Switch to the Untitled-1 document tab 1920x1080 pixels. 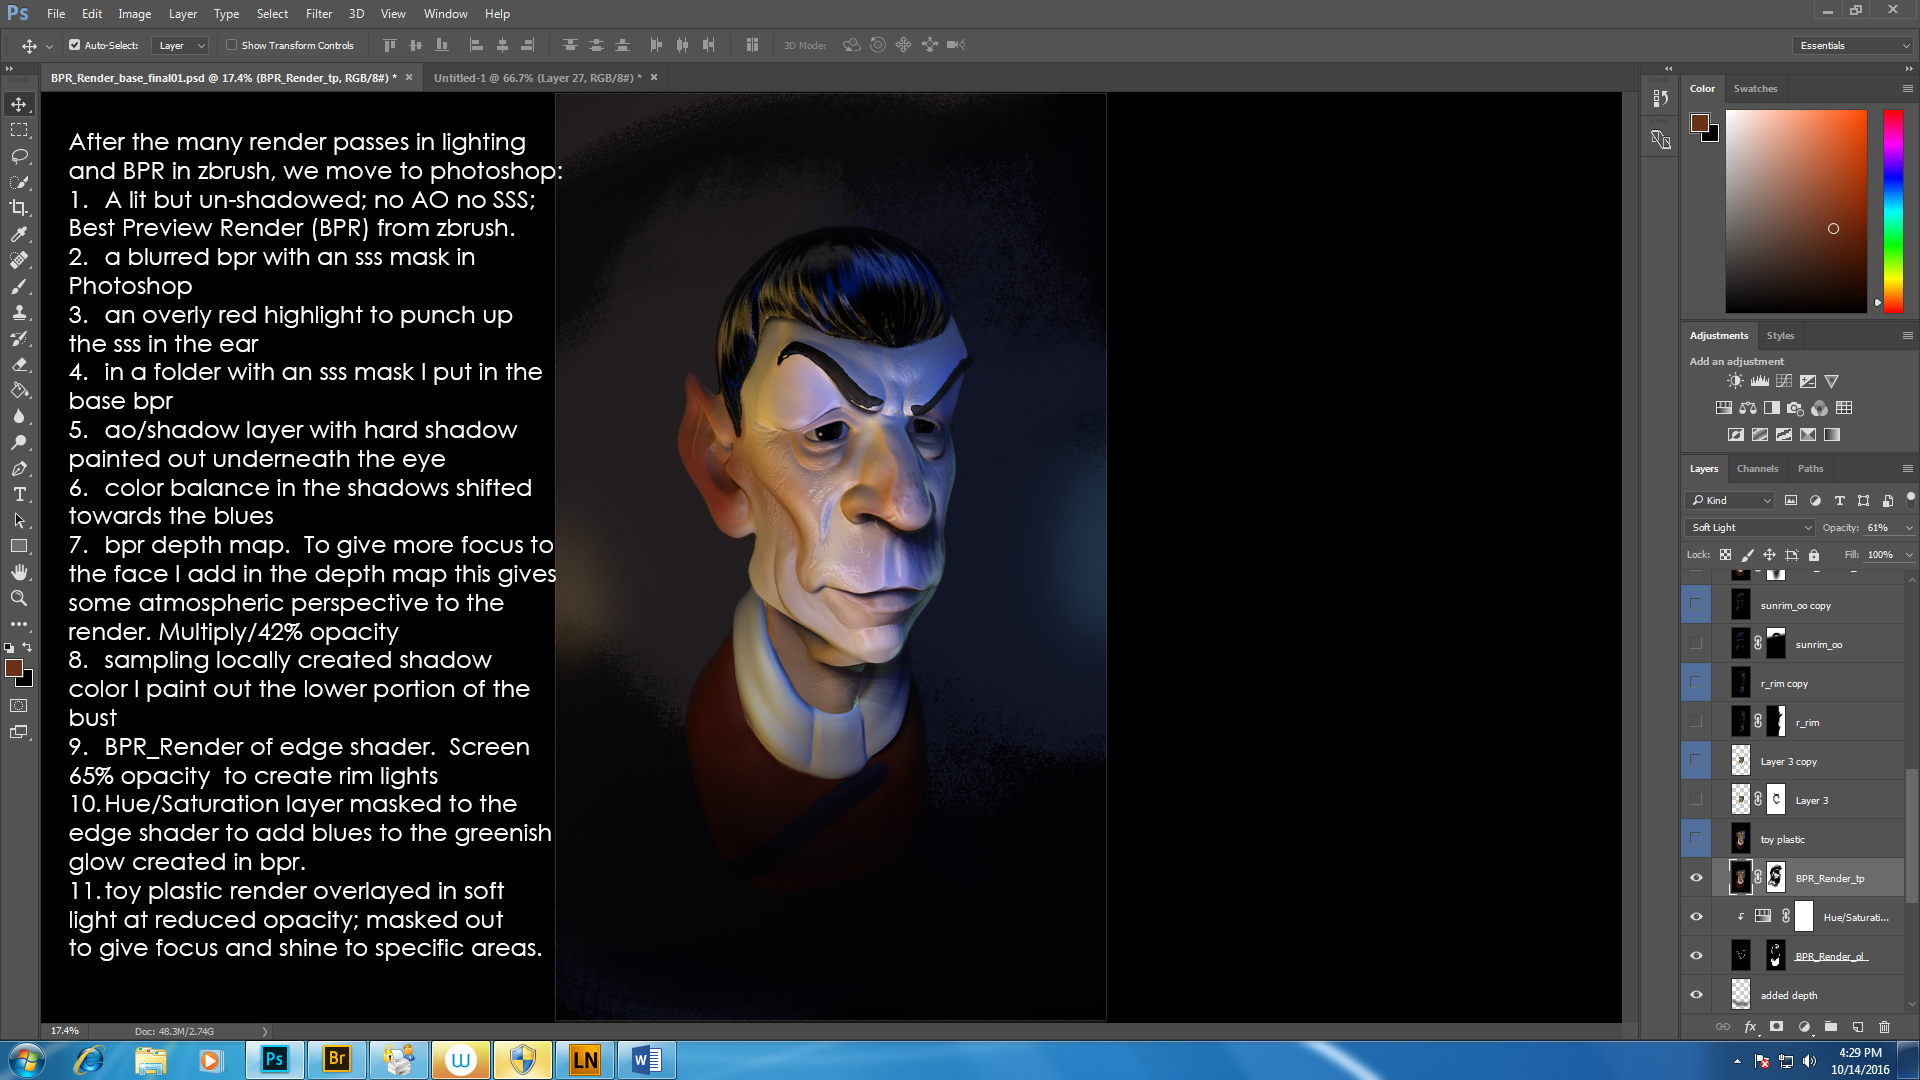(537, 78)
